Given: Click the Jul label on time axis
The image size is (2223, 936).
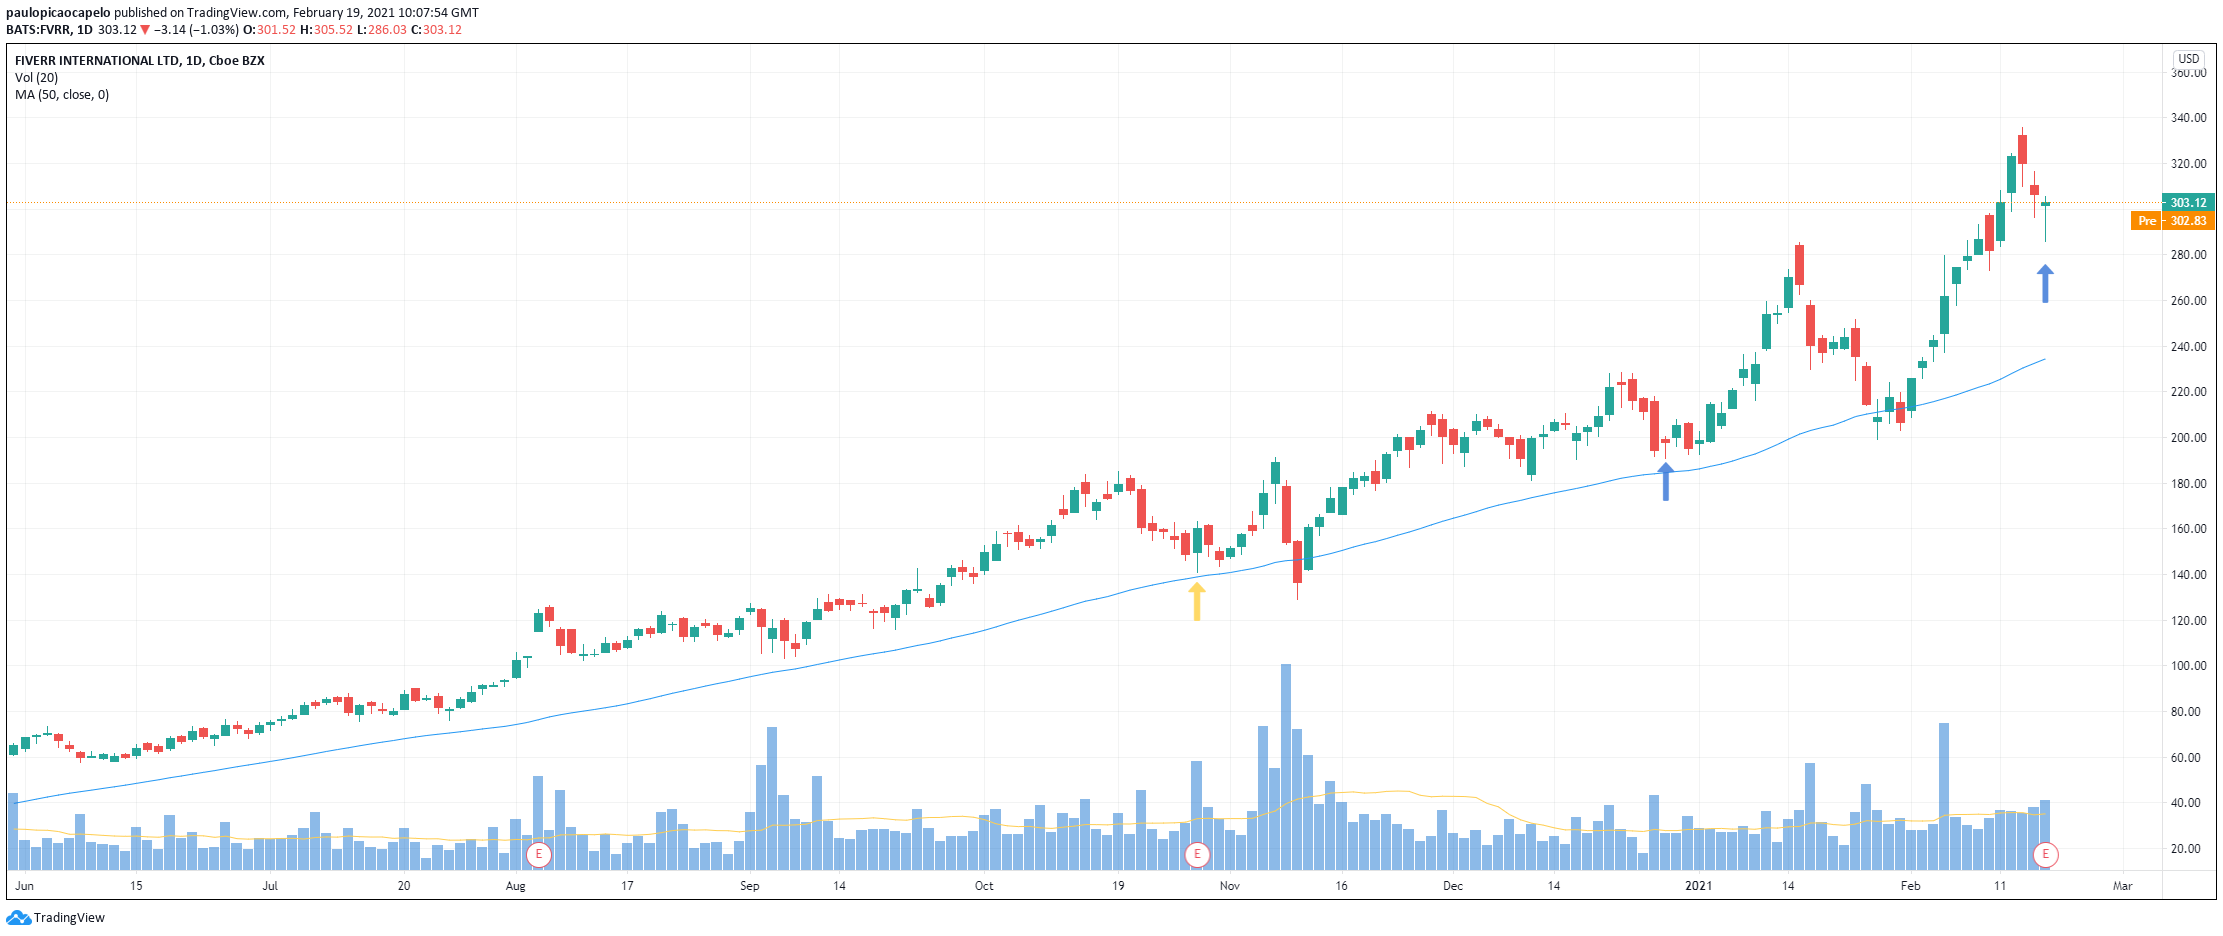Looking at the screenshot, I should [270, 886].
